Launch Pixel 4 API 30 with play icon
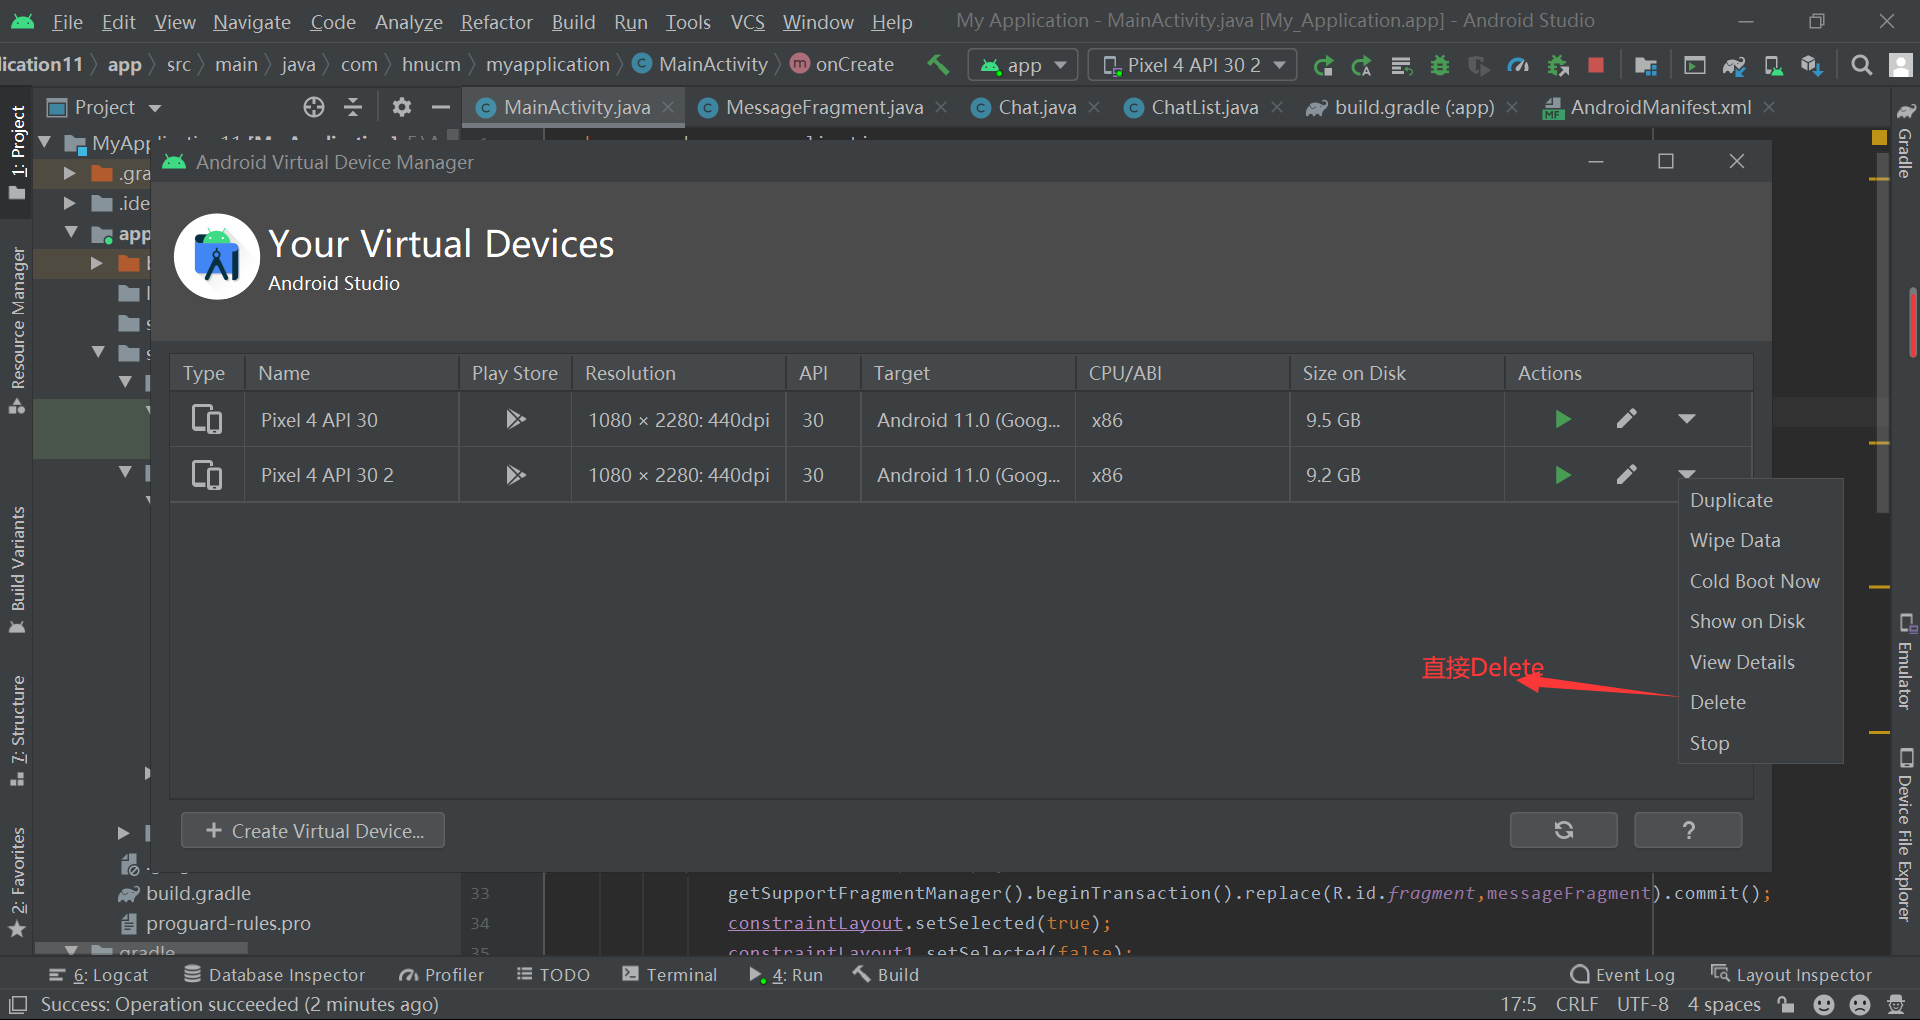1920x1020 pixels. [1563, 419]
